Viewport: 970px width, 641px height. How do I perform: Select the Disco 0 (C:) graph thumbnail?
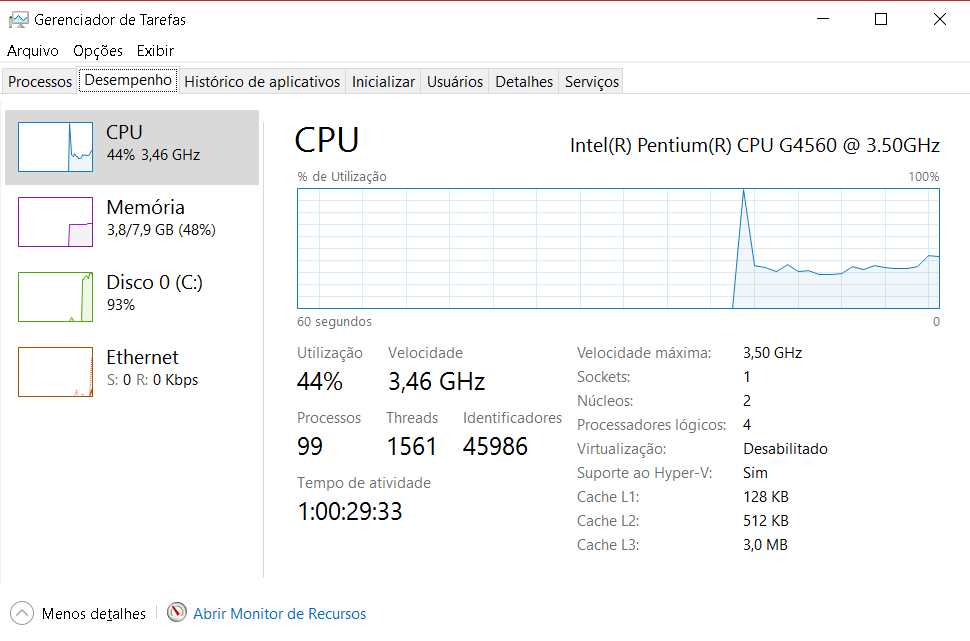56,297
